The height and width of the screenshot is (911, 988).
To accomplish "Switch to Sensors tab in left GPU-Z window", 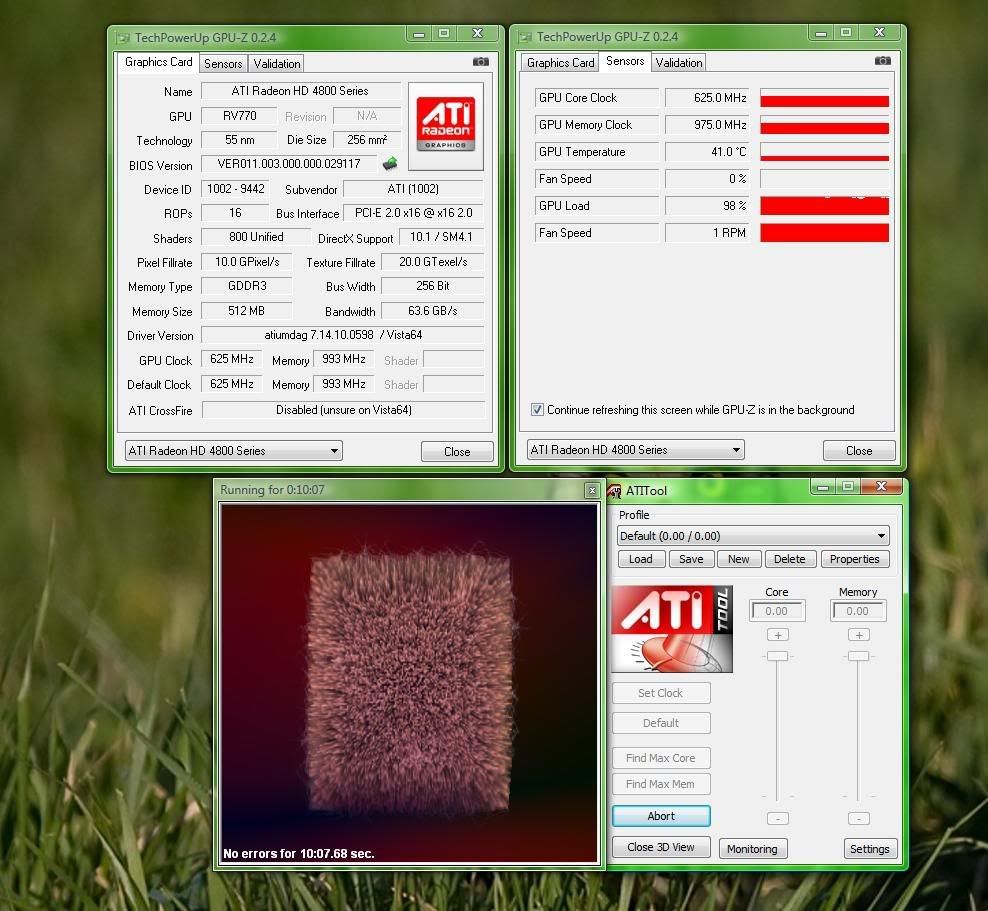I will pos(223,64).
